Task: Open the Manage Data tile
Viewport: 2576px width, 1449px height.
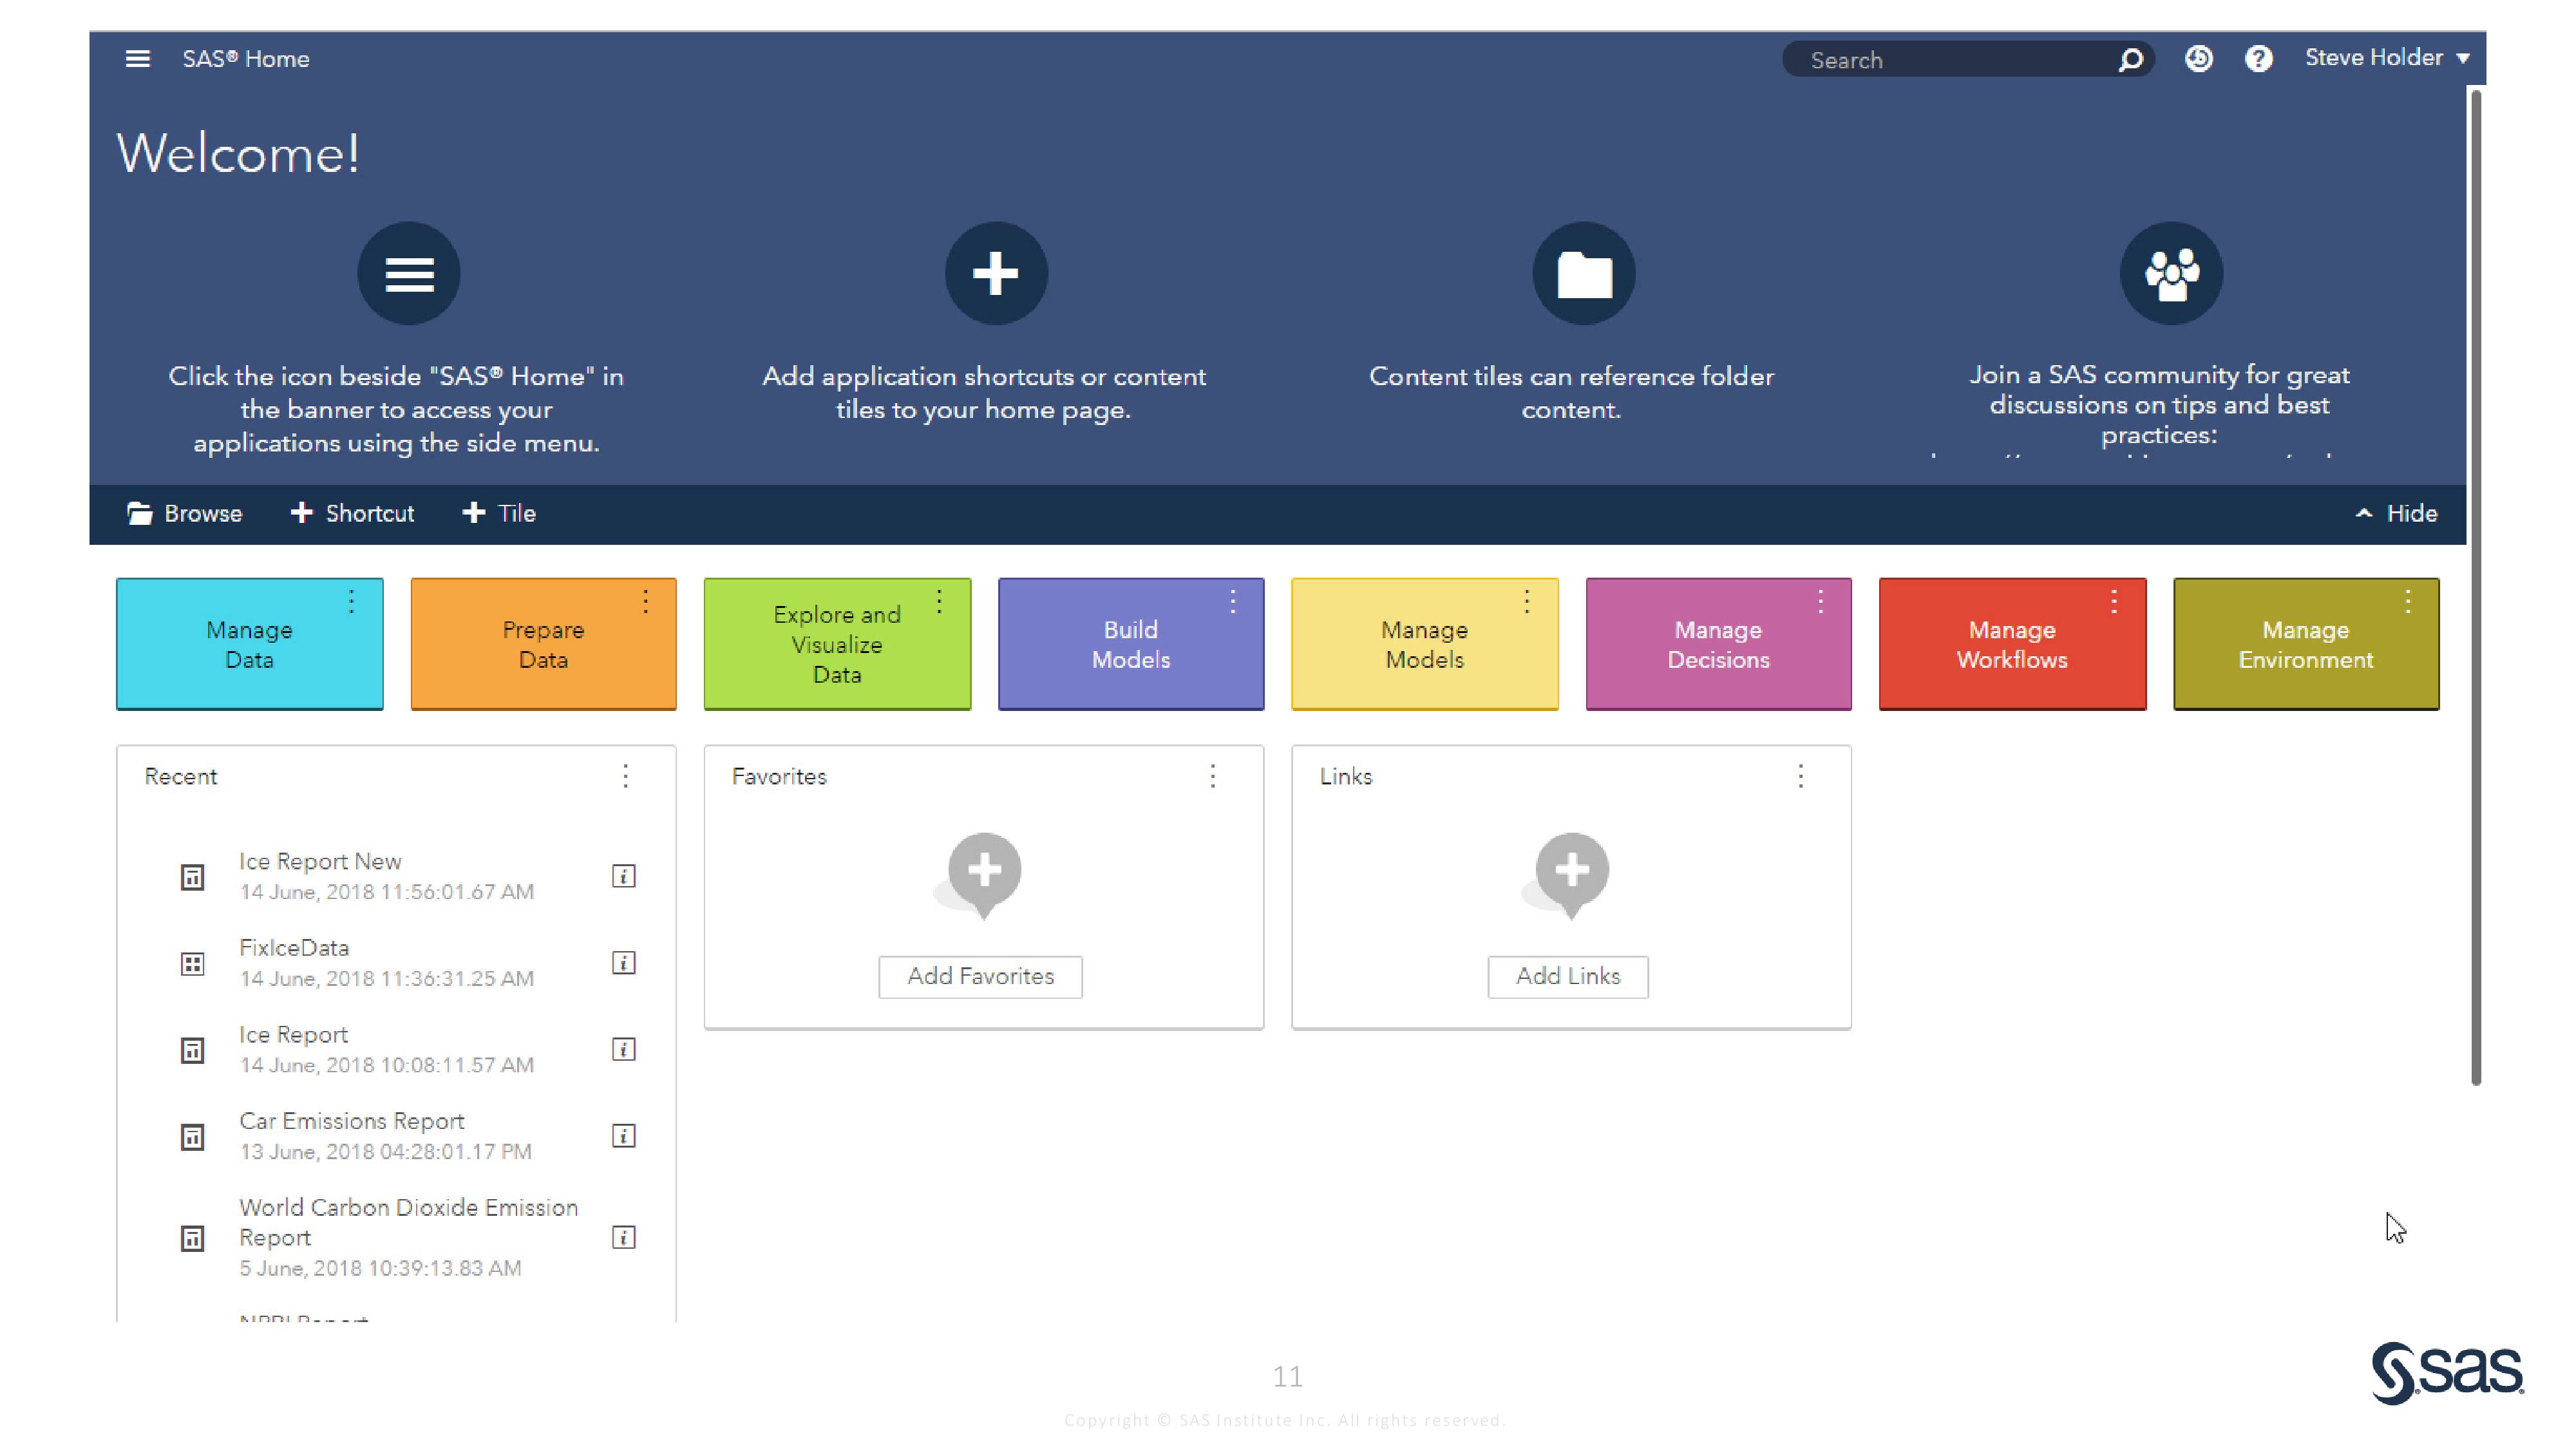Action: 249,644
